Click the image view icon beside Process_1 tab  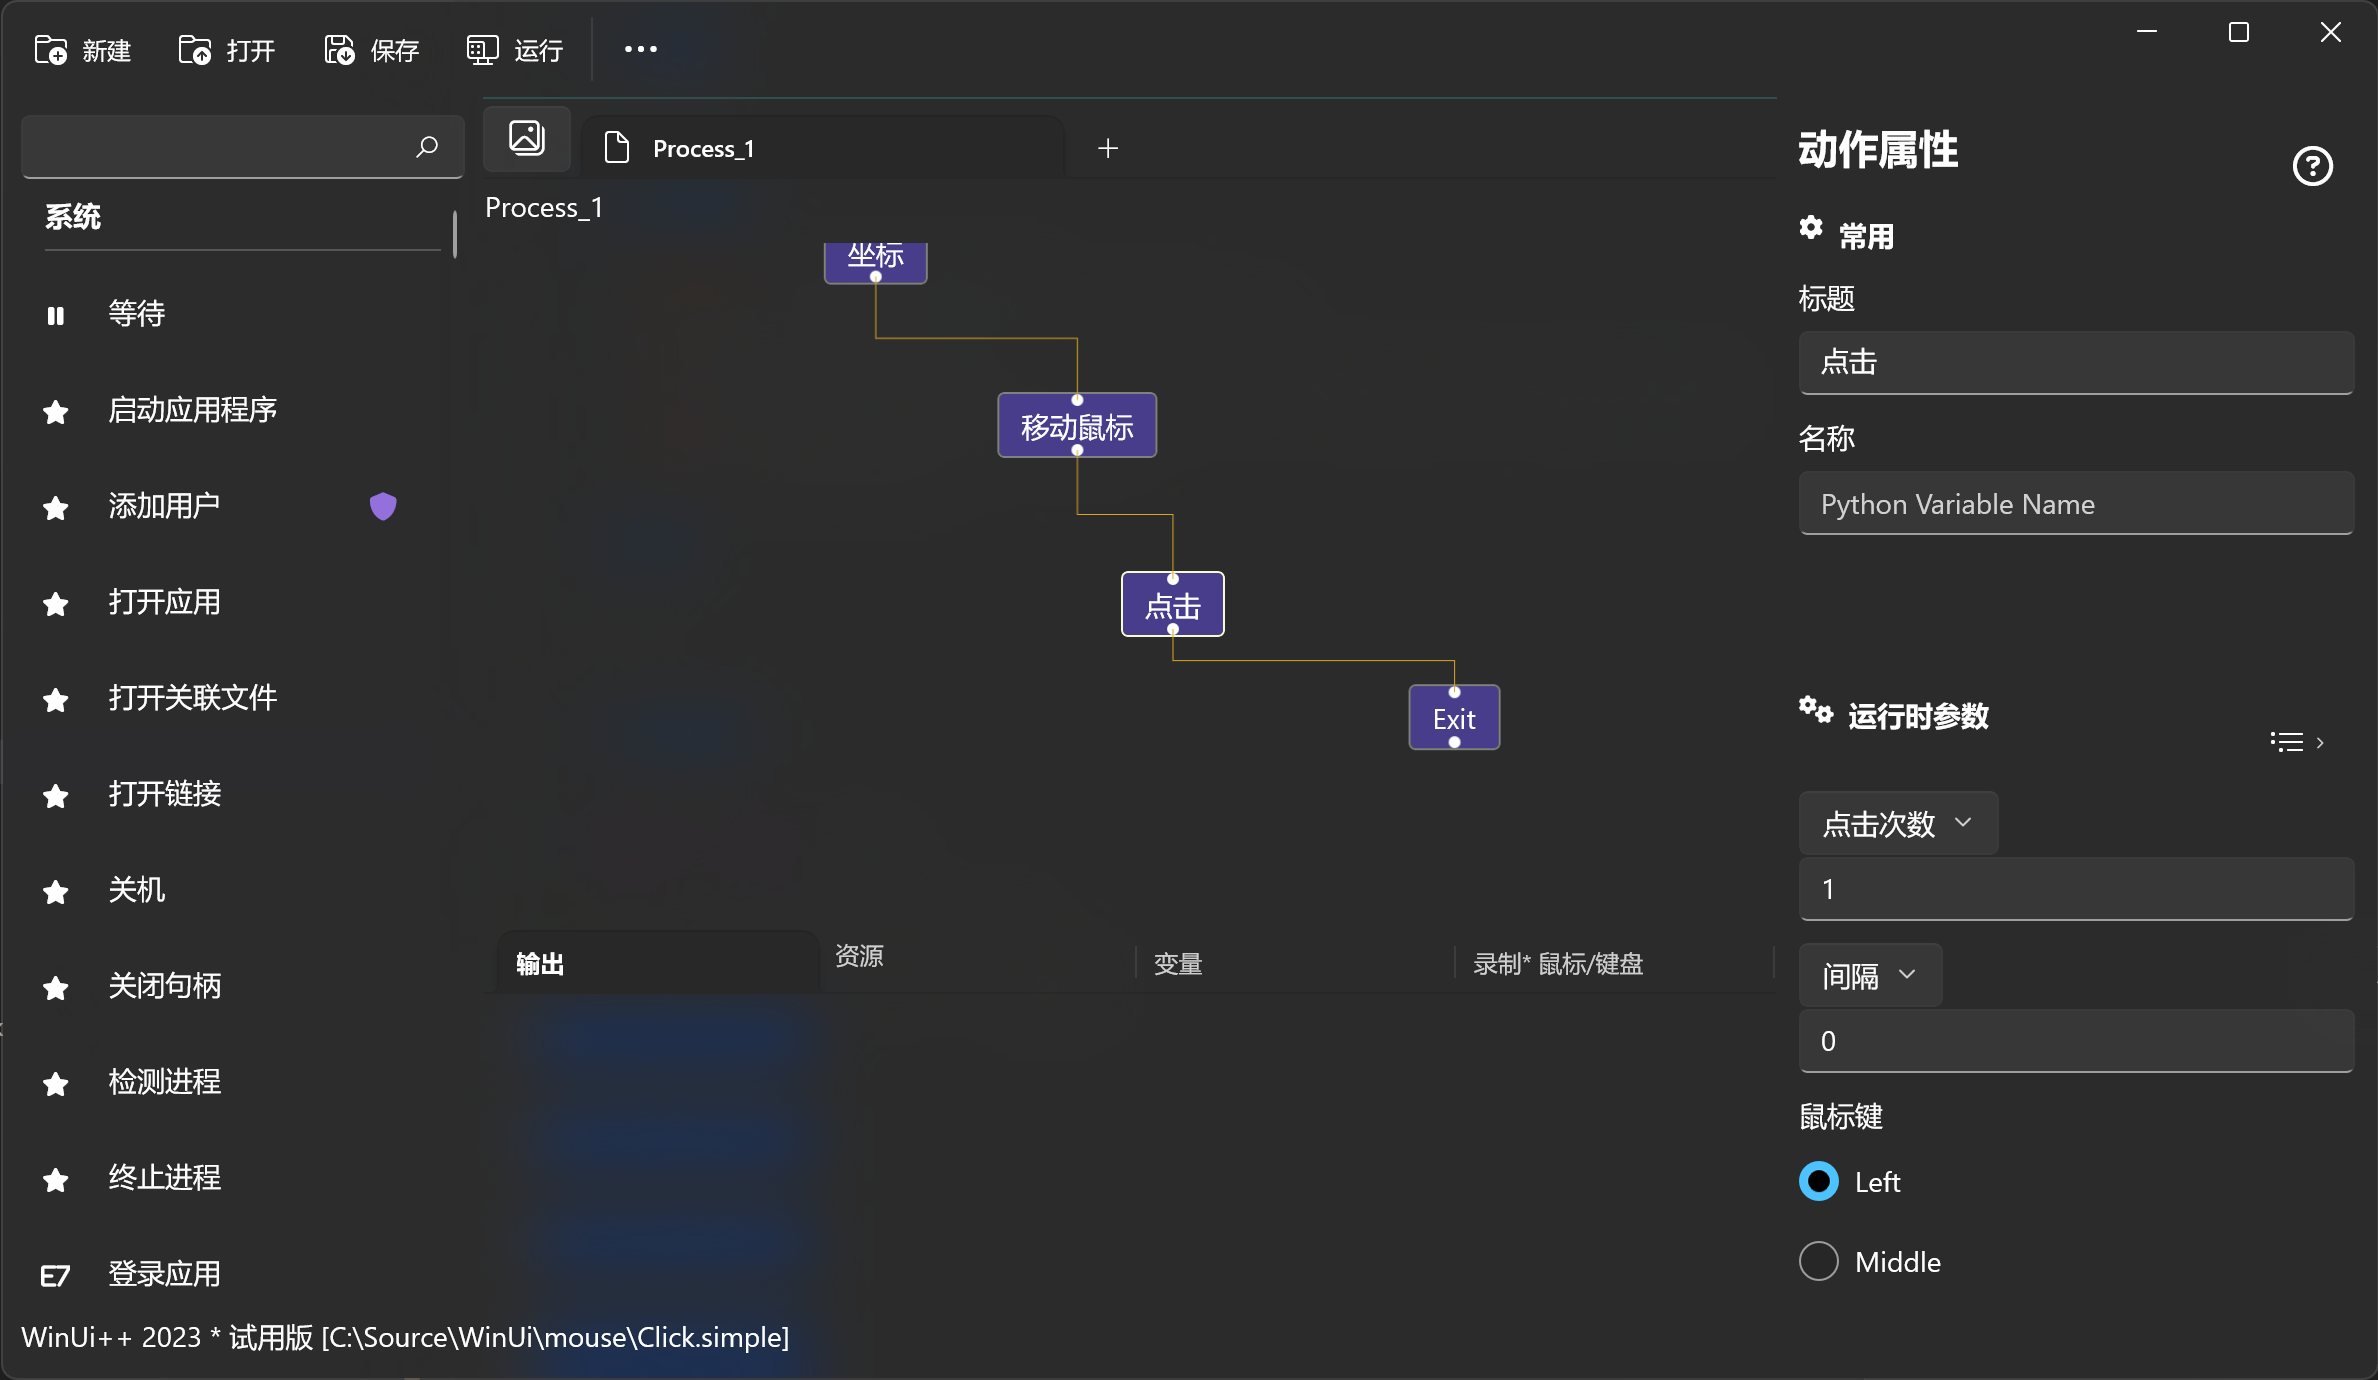527,138
